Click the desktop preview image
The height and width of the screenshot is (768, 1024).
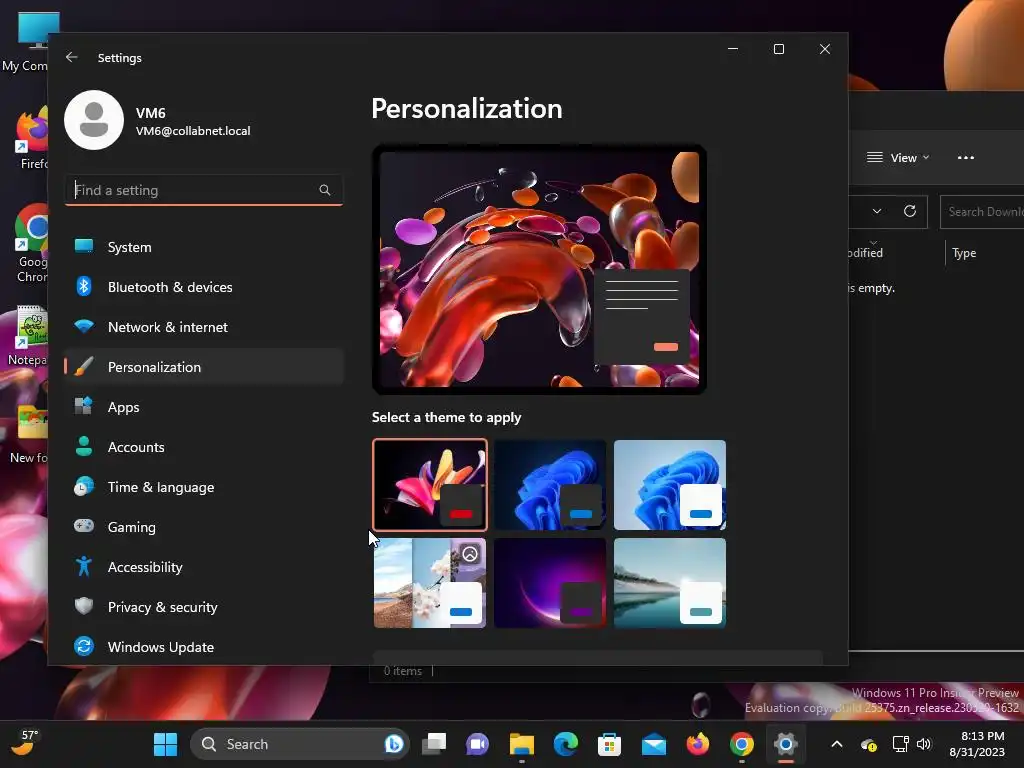[x=539, y=269]
